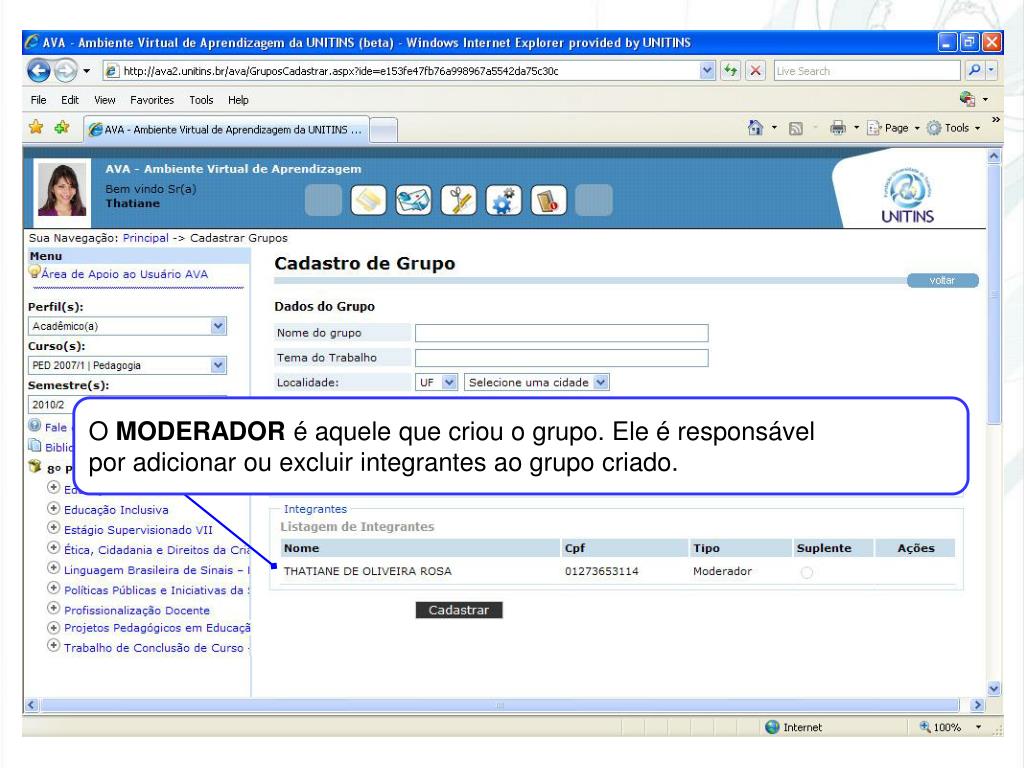Click the Internet zone globe icon

pos(773,727)
